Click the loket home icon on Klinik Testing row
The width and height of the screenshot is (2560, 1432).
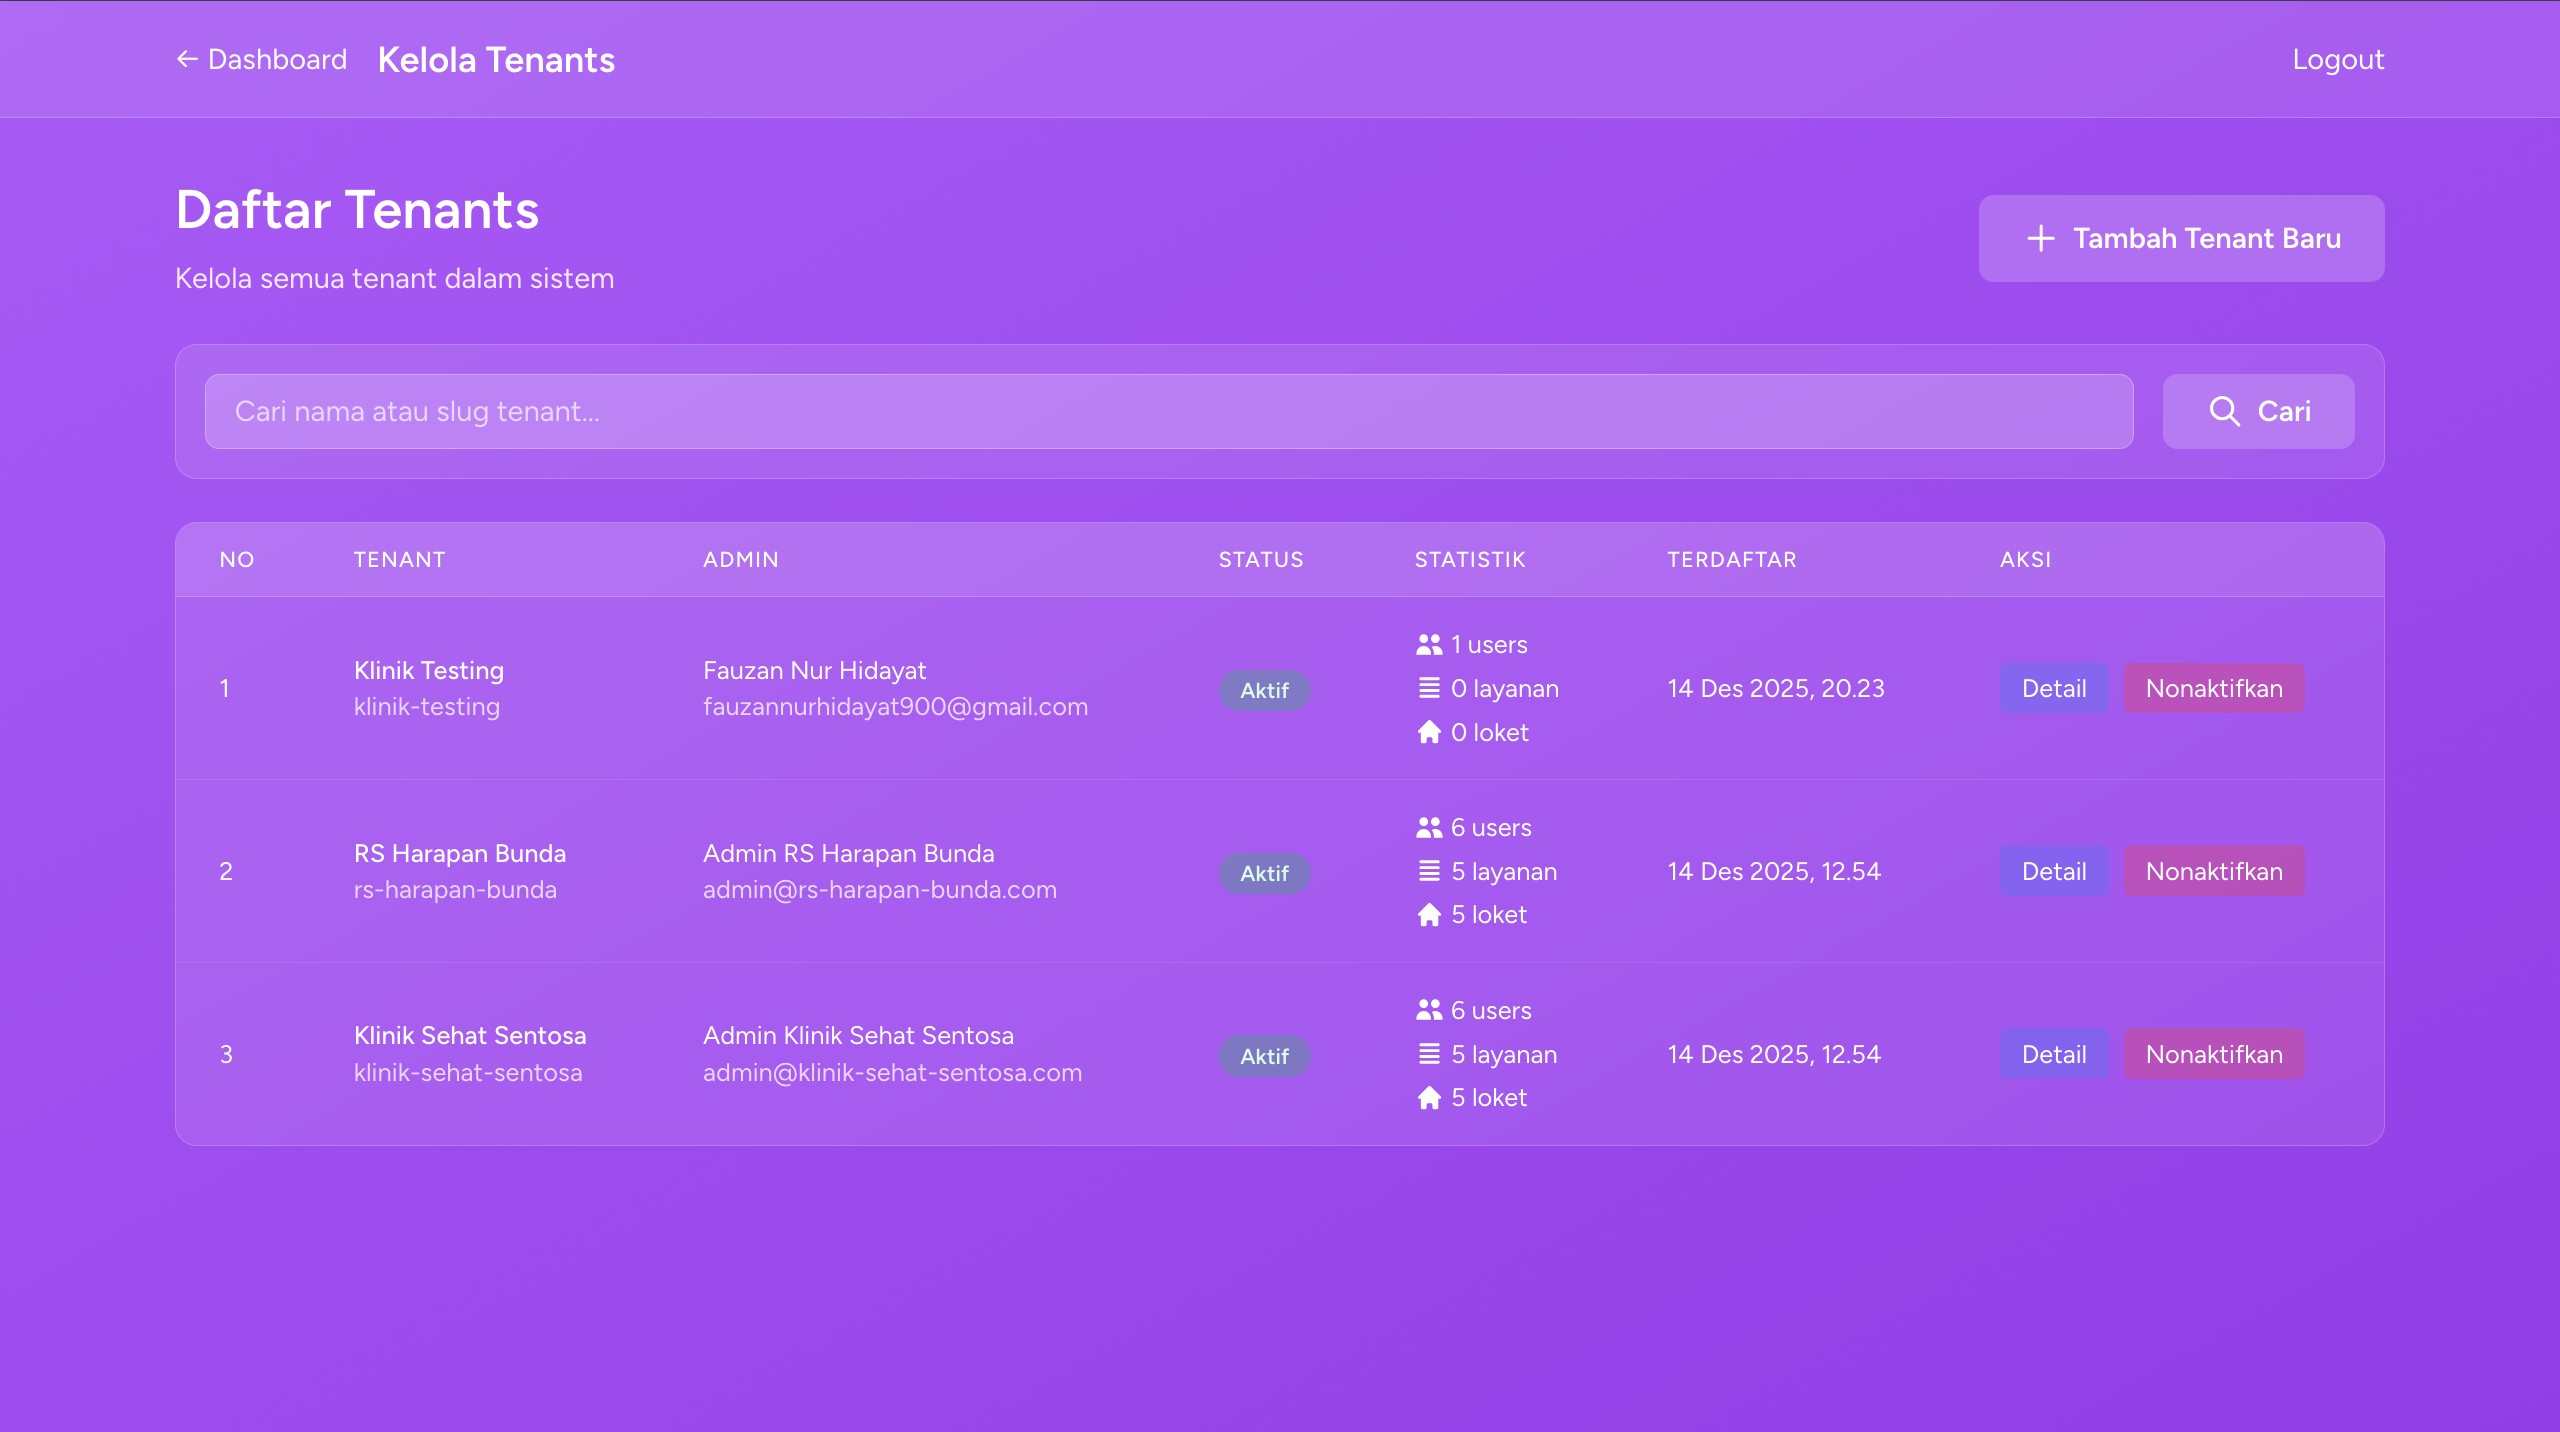coord(1429,732)
